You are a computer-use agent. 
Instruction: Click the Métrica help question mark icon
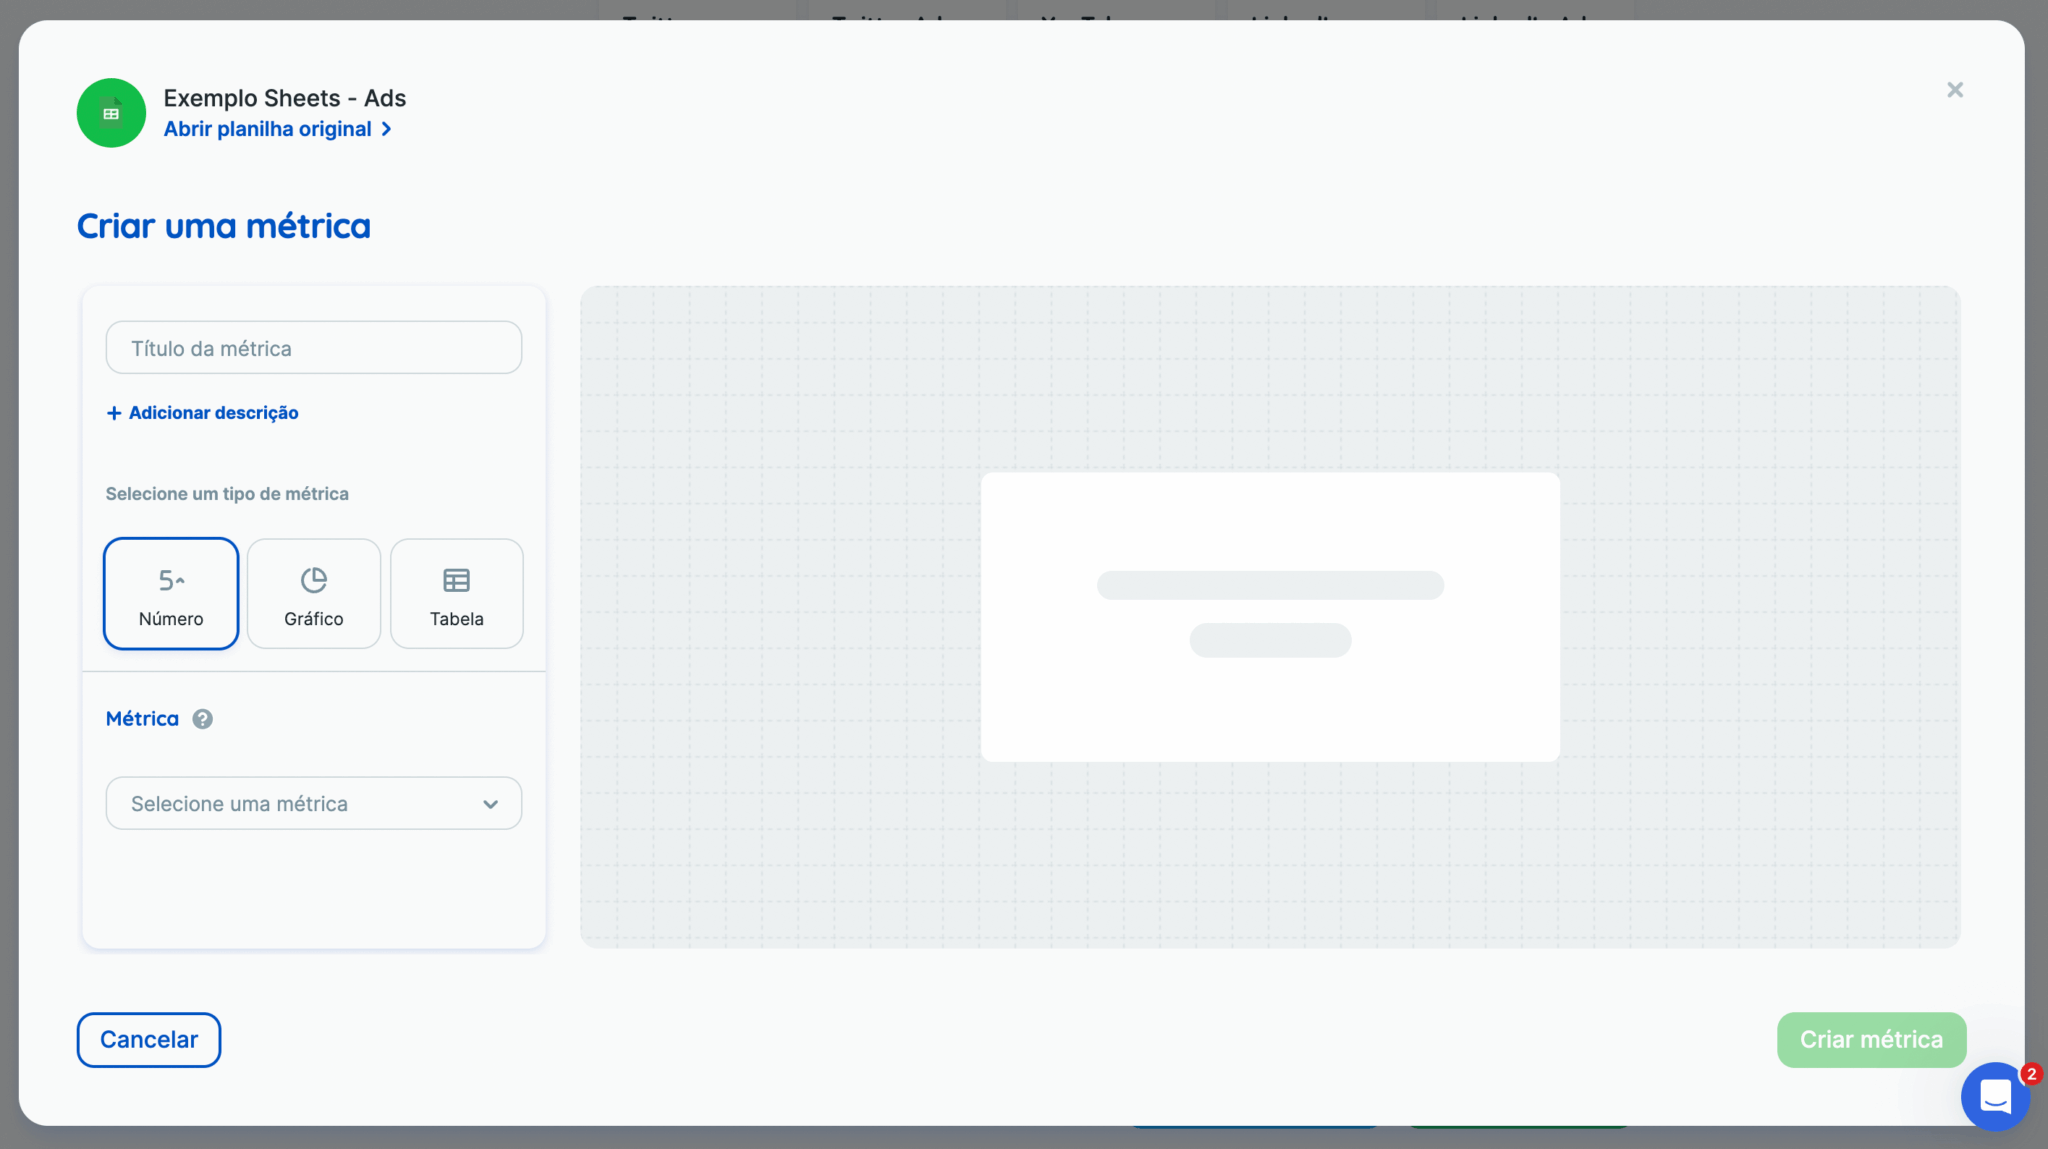[203, 719]
